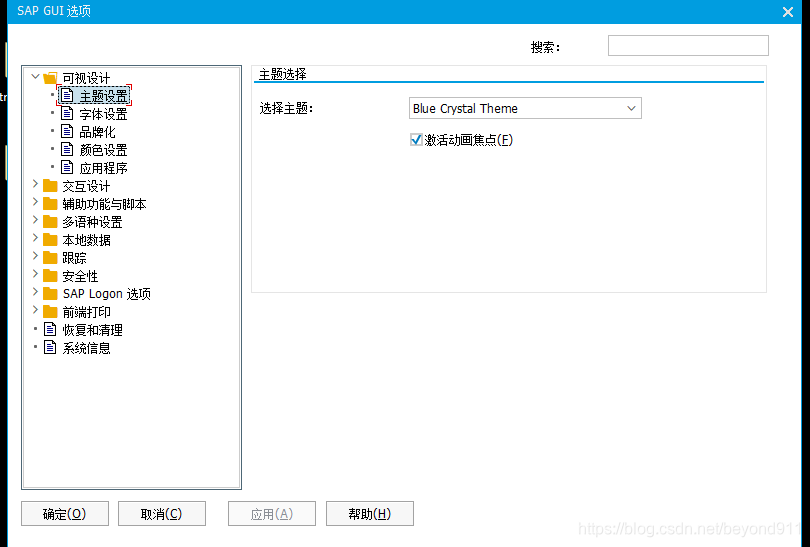810x547 pixels.
Task: Click the document icon beside 应用程序
Action: pyautogui.click(x=67, y=167)
